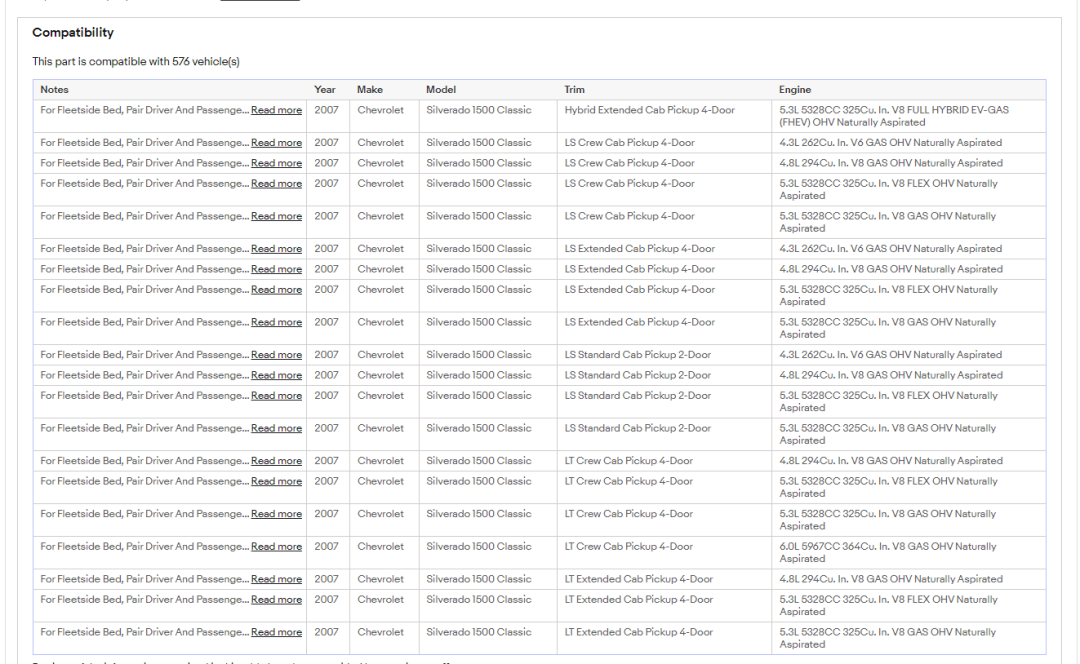Select LS Standard Cab Pickup 2-Door trim, 4.3L row

[638, 355]
